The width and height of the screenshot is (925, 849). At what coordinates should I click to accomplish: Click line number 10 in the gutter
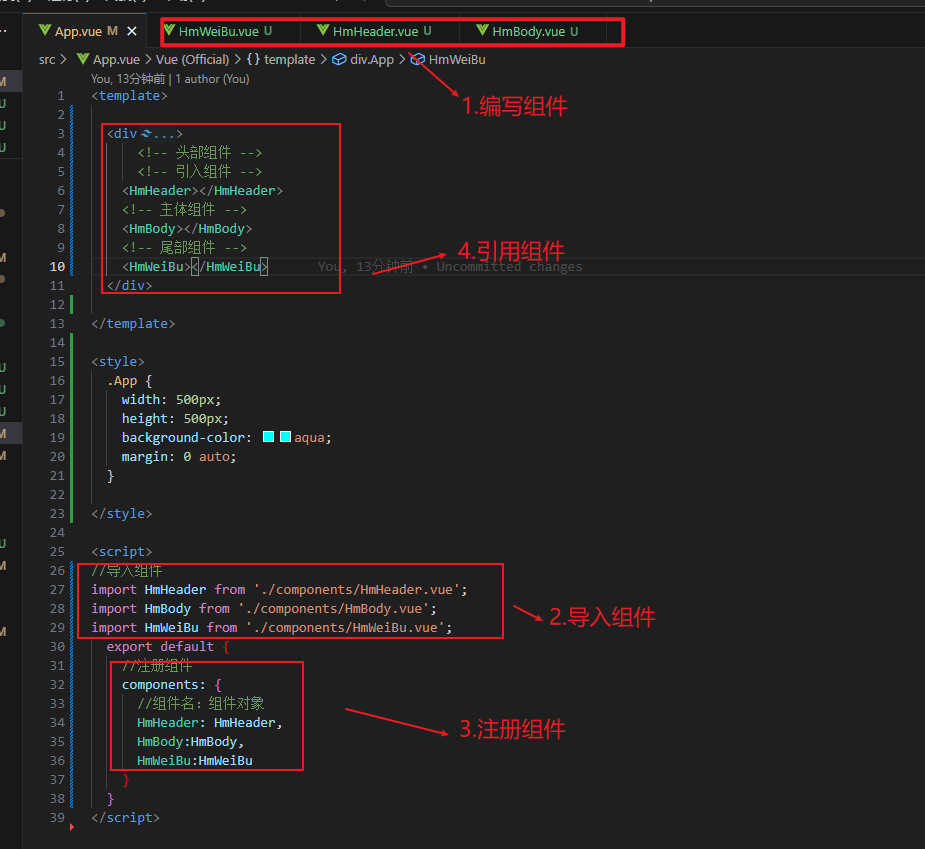click(x=57, y=267)
